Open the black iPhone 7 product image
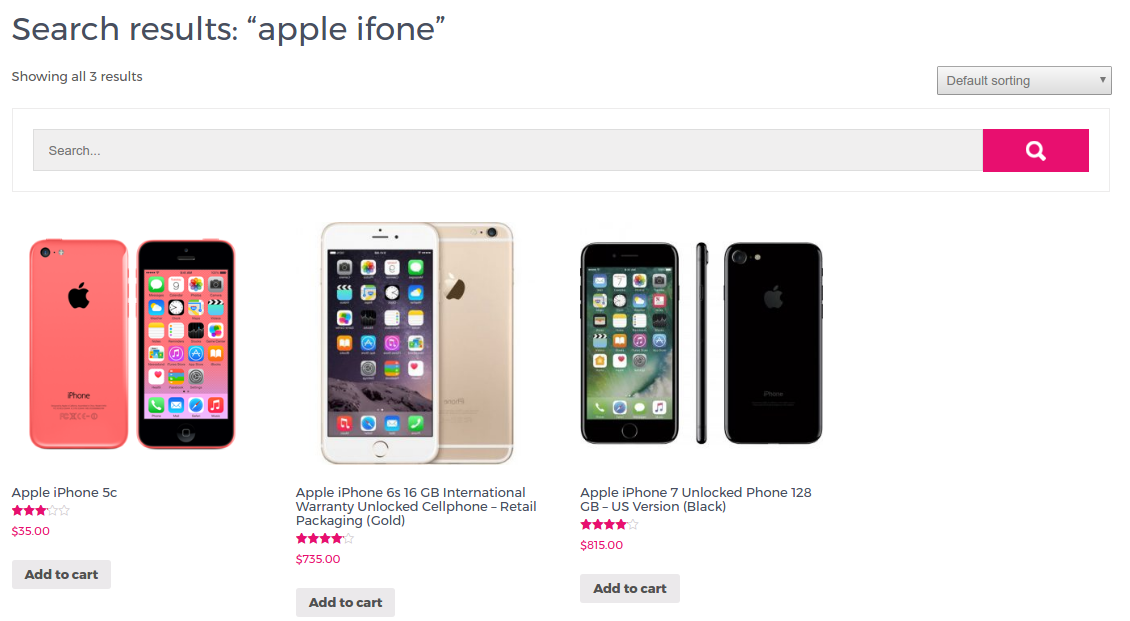The height and width of the screenshot is (621, 1130). (x=701, y=343)
